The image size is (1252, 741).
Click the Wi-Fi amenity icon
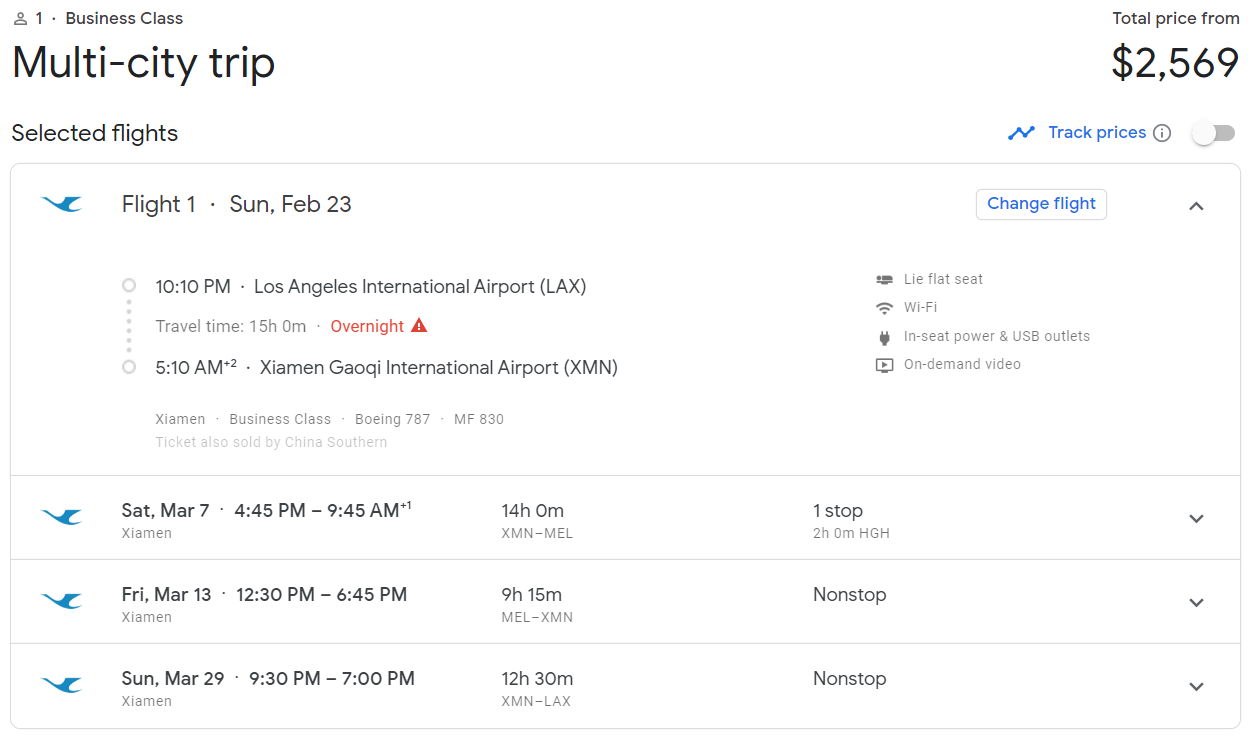coord(884,308)
